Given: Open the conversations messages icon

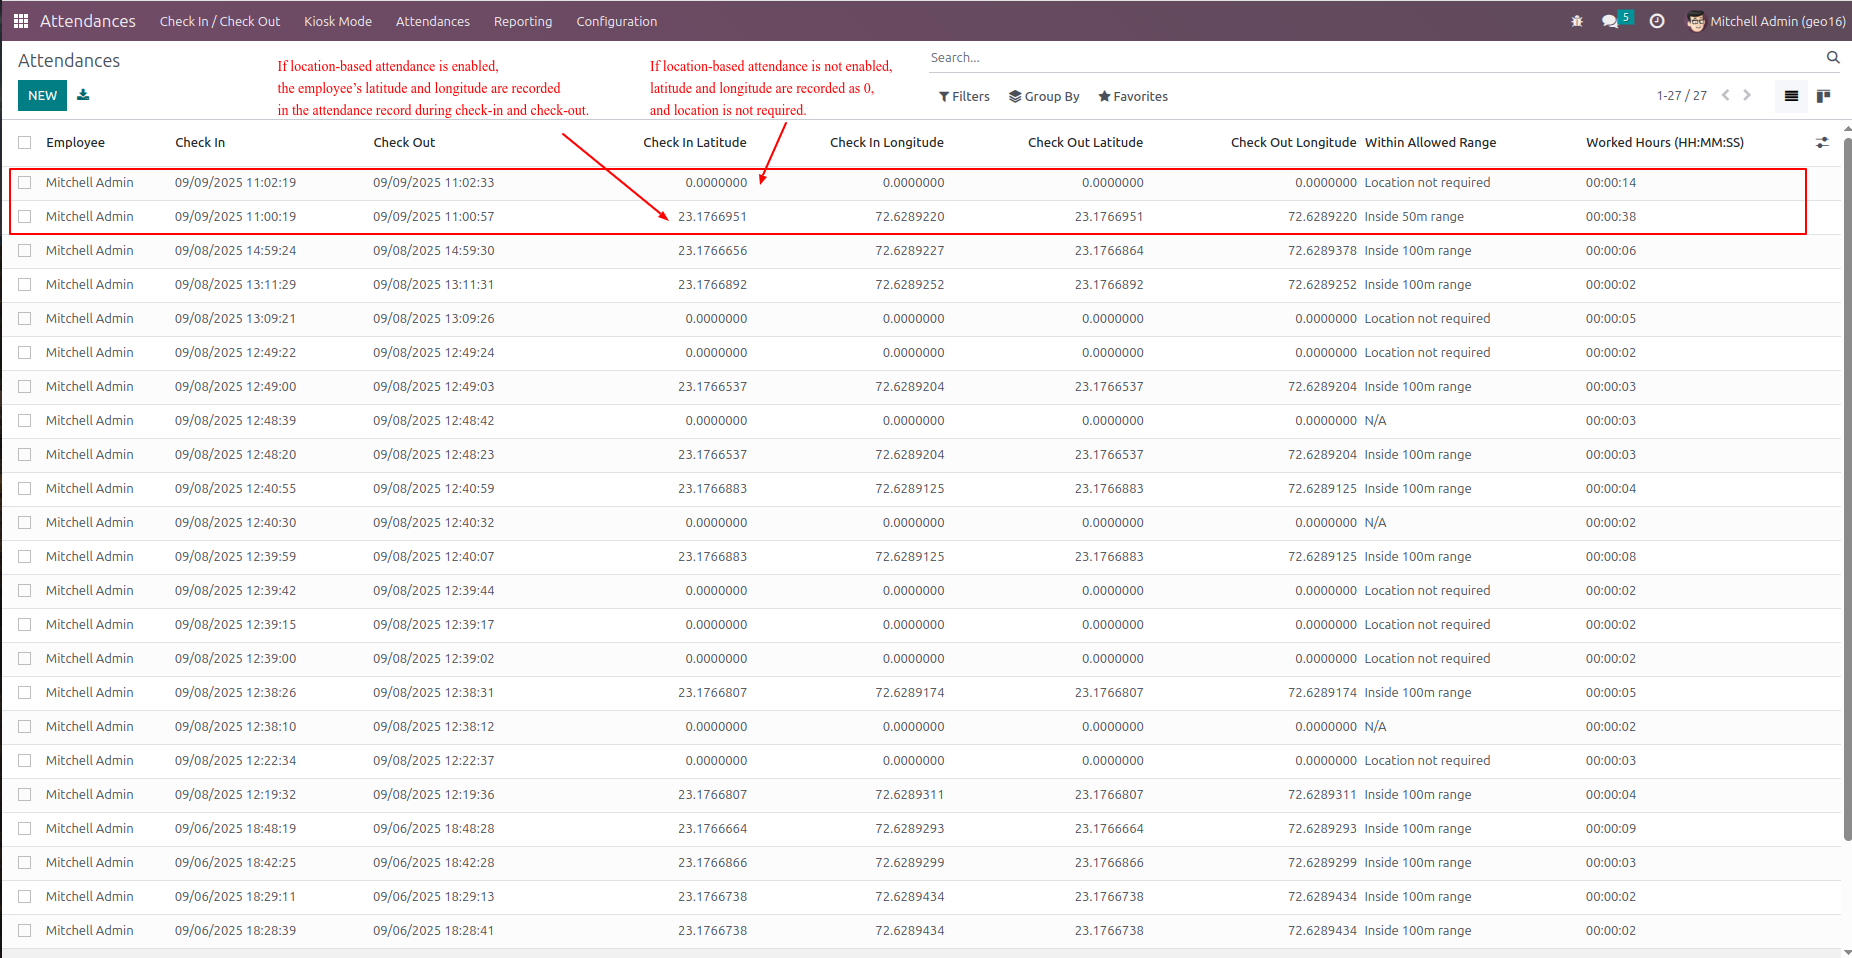Looking at the screenshot, I should point(1610,21).
